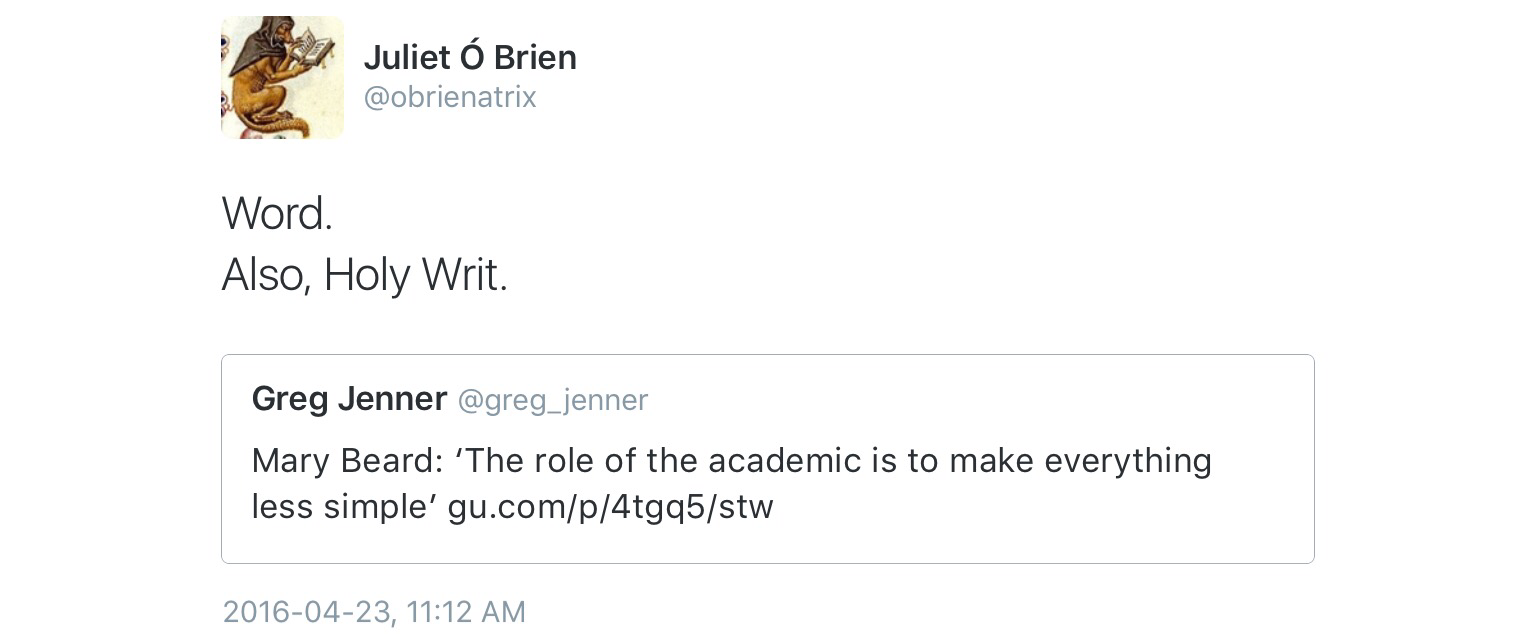Open Juliet Ó Brien's profile avatar
The width and height of the screenshot is (1536, 636).
click(x=282, y=78)
